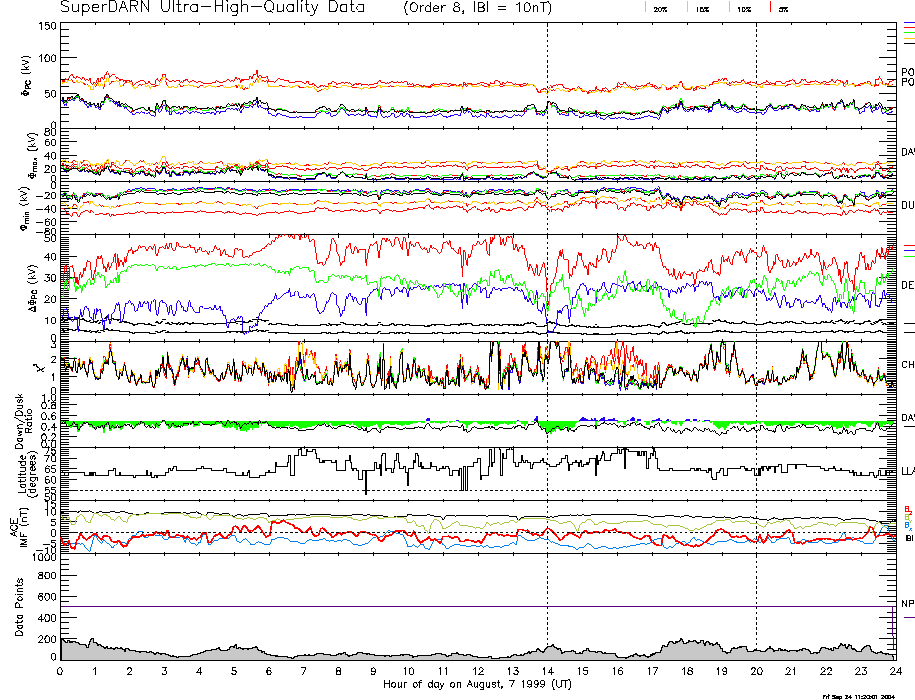
Task: Click hour 12 tick label on x-axis
Action: (x=477, y=671)
